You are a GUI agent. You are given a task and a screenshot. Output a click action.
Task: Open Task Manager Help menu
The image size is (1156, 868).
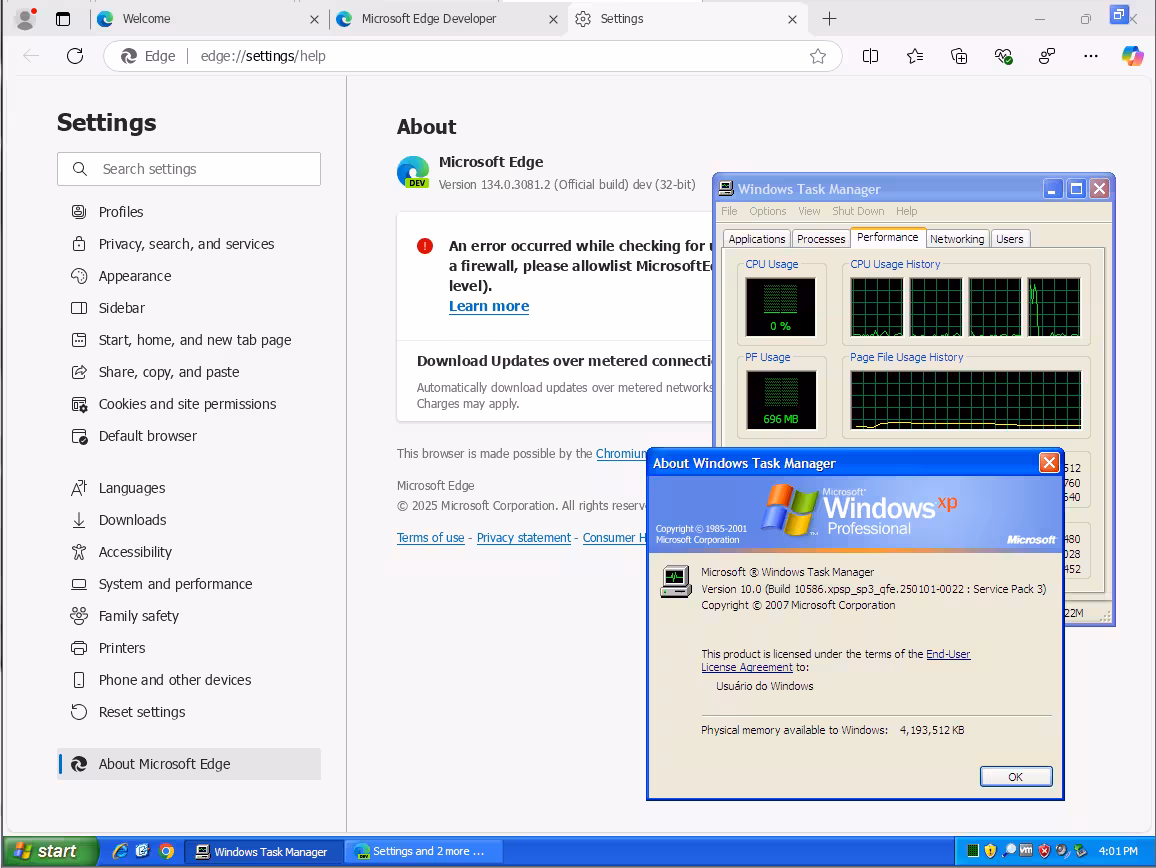(907, 211)
